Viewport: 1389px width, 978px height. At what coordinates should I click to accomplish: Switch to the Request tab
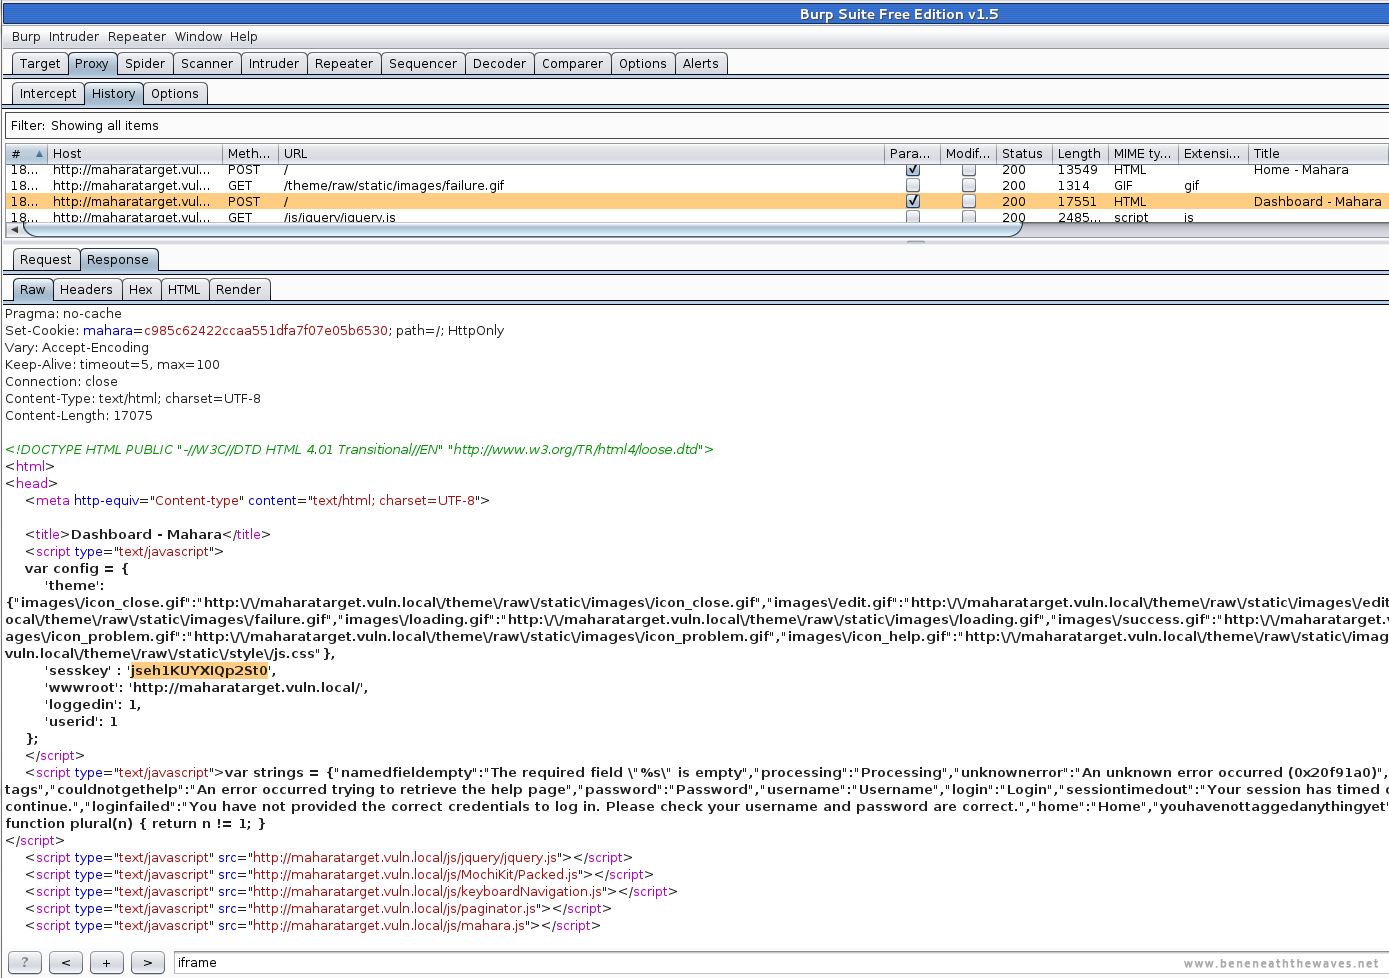pyautogui.click(x=46, y=259)
